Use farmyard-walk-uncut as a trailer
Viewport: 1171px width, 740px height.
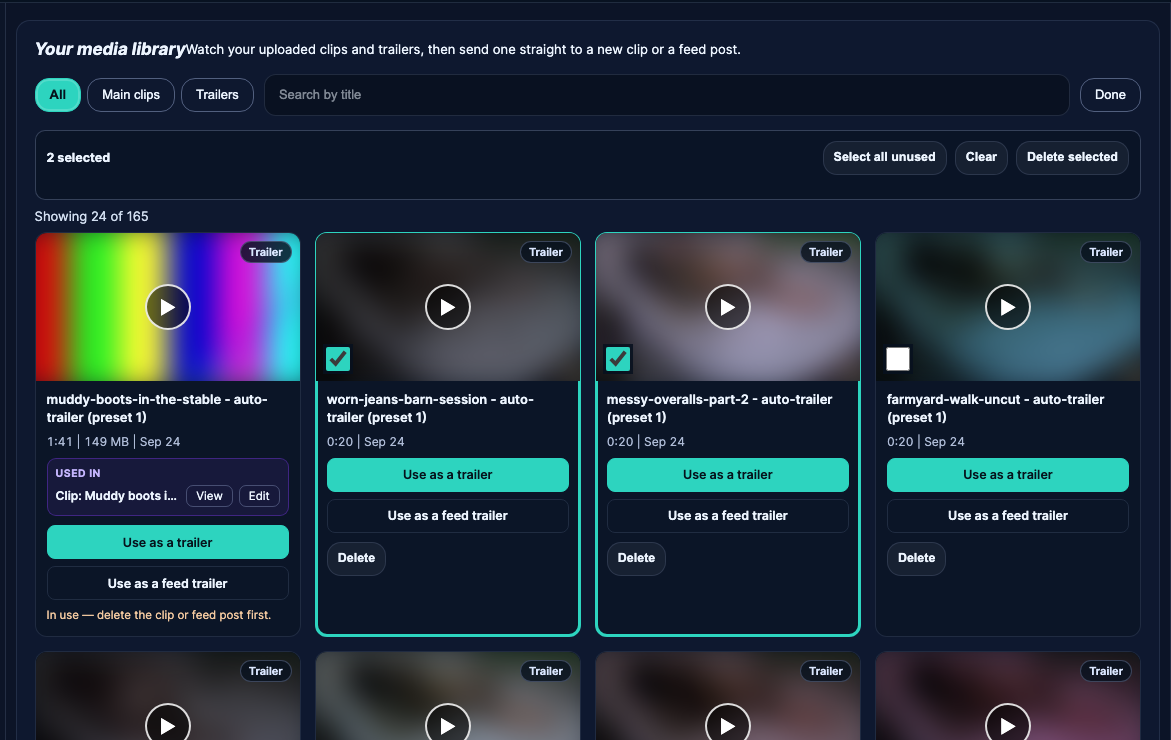tap(1008, 475)
